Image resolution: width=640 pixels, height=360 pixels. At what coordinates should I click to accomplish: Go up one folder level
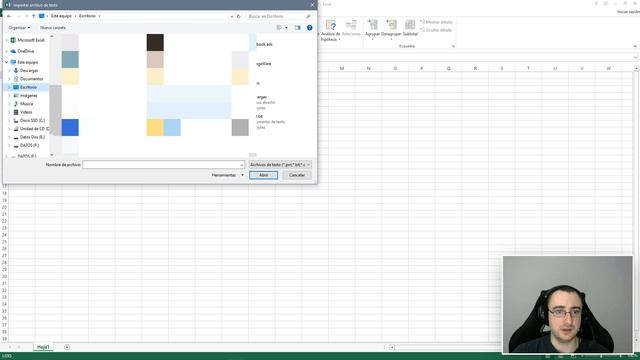tap(33, 16)
